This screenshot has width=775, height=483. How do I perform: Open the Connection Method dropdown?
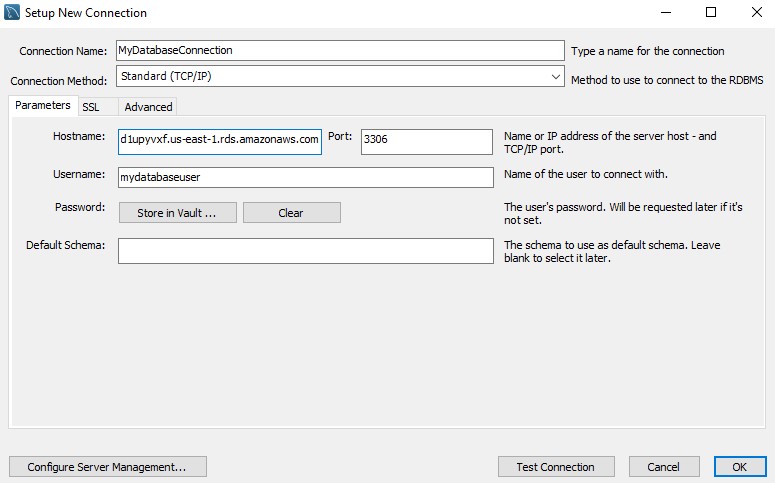[x=340, y=76]
